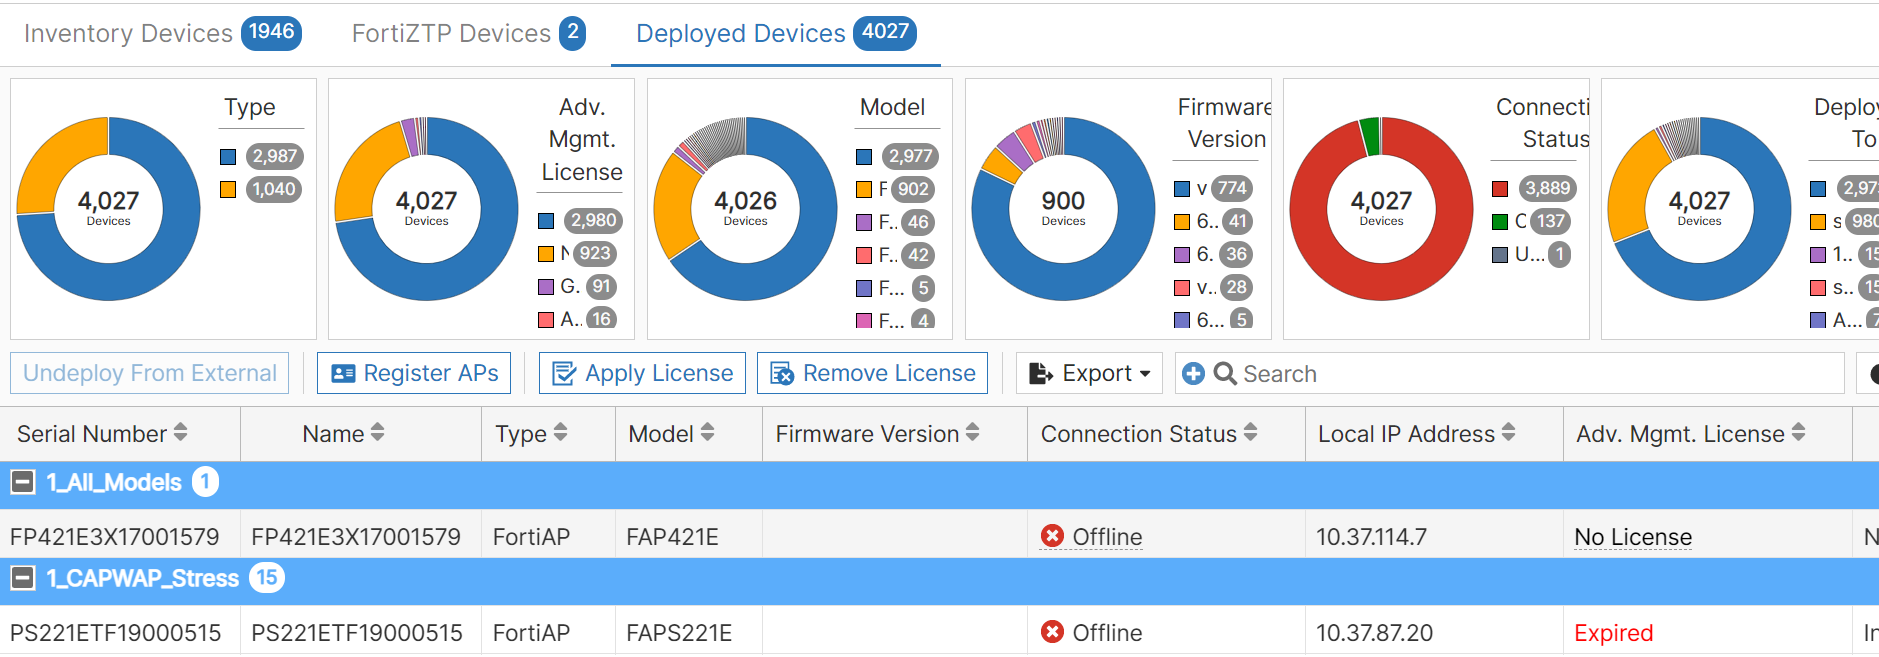Viewport: 1879px width, 657px height.
Task: Sort by Model column arrows
Action: pyautogui.click(x=707, y=433)
